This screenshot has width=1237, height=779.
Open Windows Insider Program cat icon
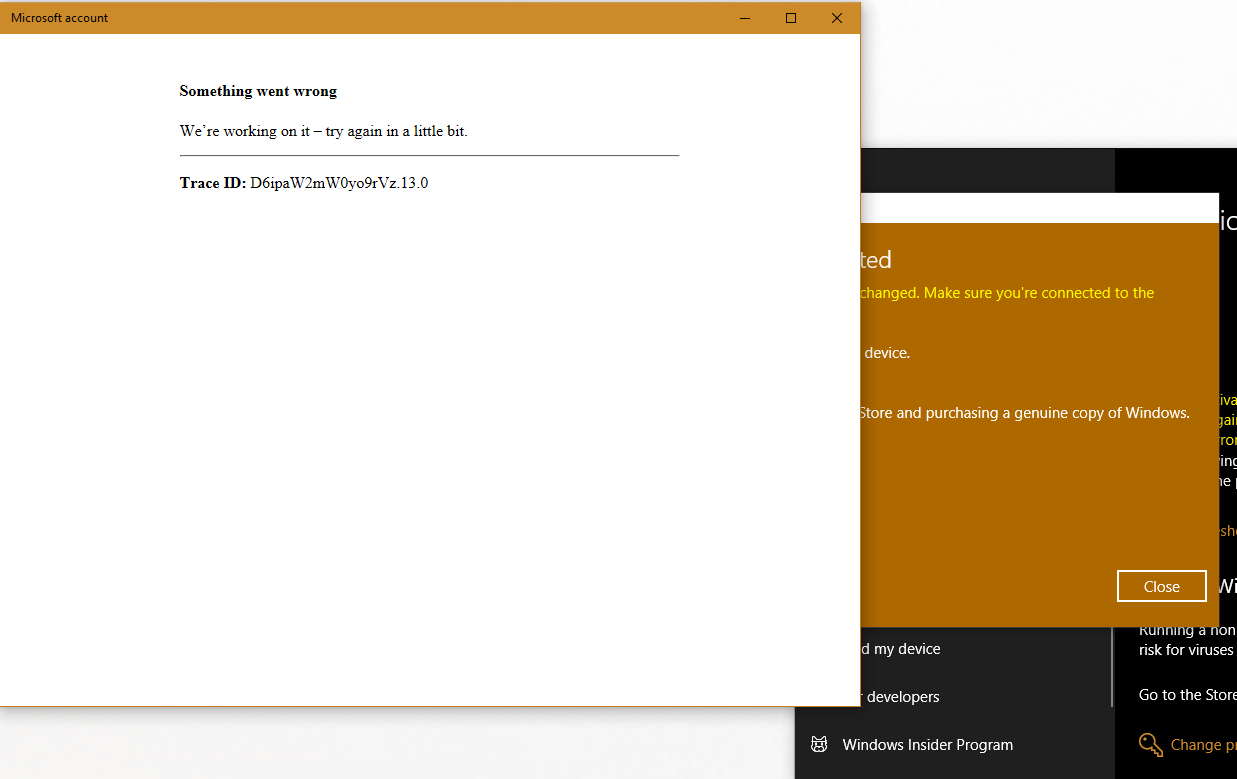819,744
